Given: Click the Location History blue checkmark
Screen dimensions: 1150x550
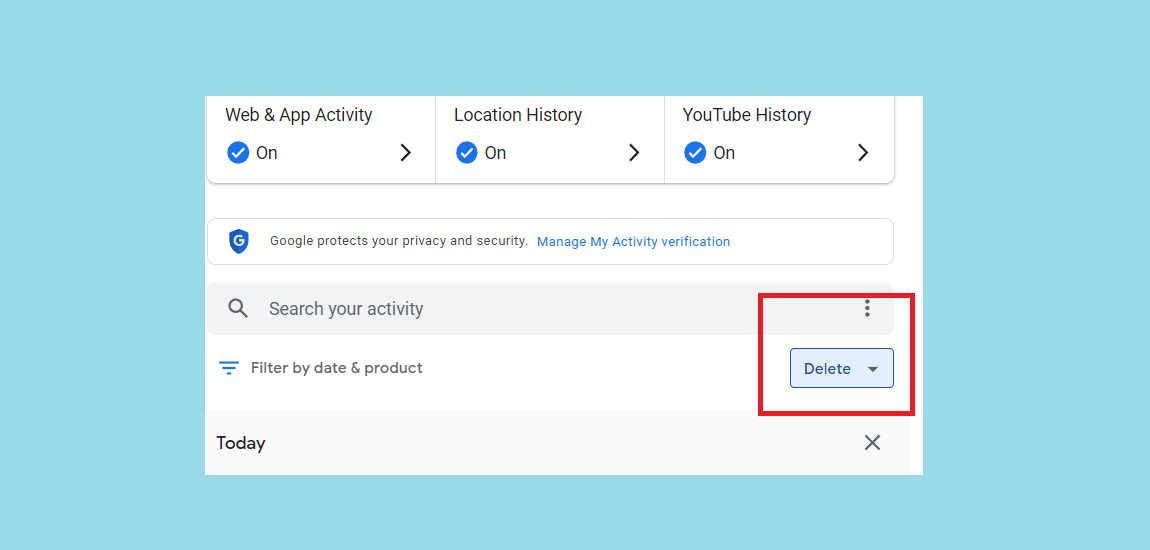Looking at the screenshot, I should click(x=466, y=153).
